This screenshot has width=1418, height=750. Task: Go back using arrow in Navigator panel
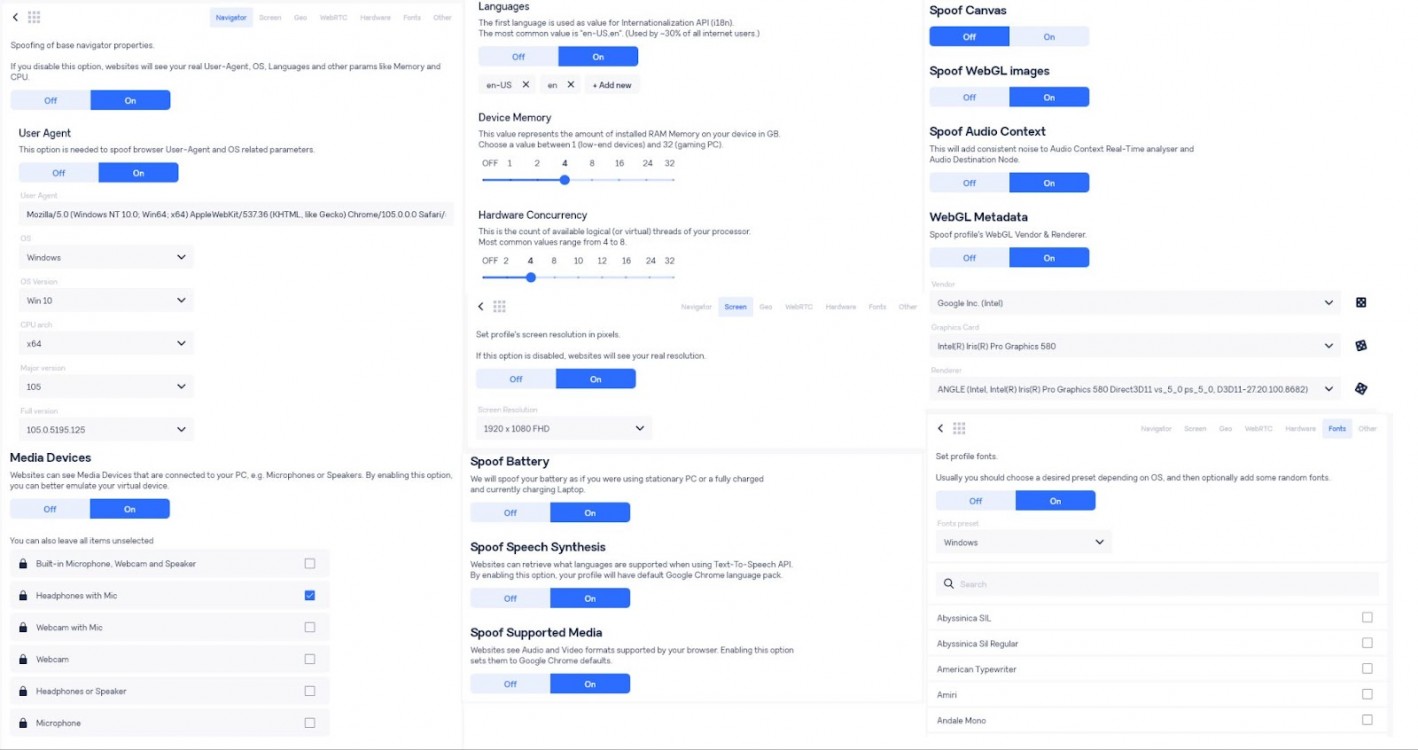pyautogui.click(x=14, y=17)
